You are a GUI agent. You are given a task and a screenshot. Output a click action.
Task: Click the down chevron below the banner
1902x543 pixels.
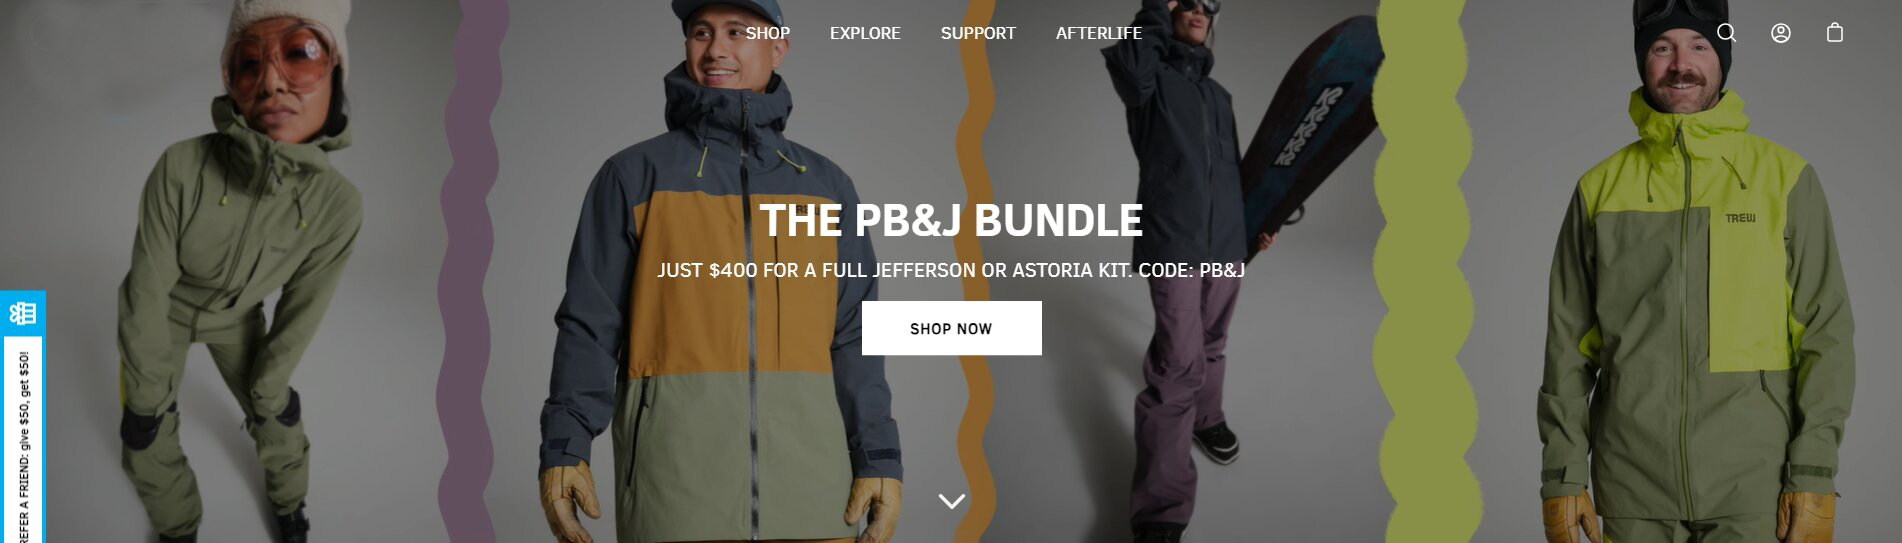click(x=952, y=500)
